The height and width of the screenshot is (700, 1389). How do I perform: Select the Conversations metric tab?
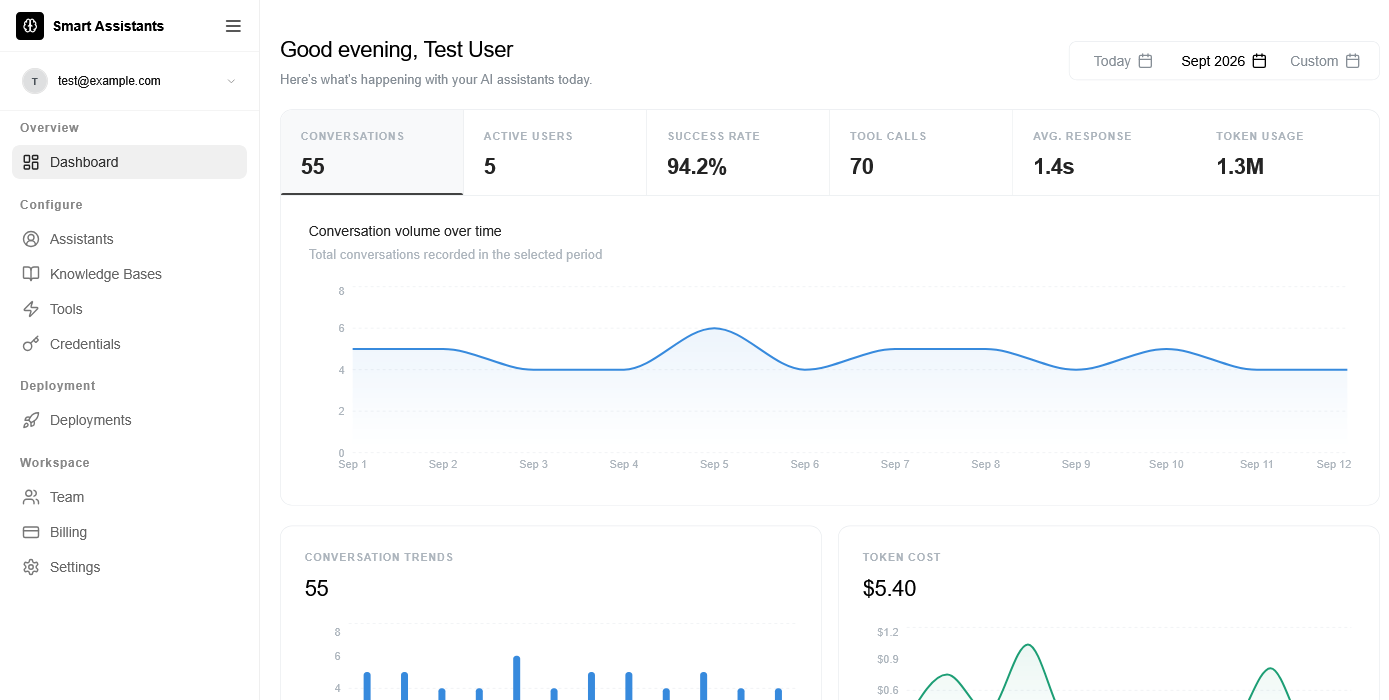click(x=372, y=152)
